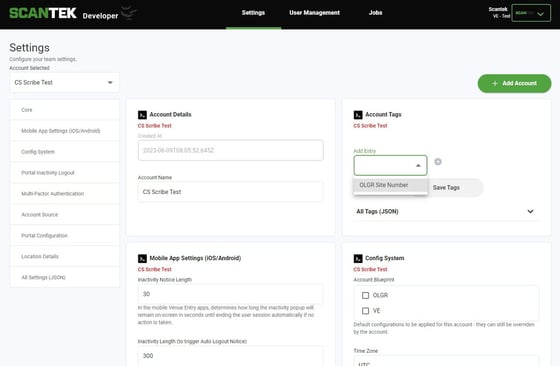Click the Account Name field
Image resolution: width=560 pixels, height=366 pixels.
click(231, 192)
